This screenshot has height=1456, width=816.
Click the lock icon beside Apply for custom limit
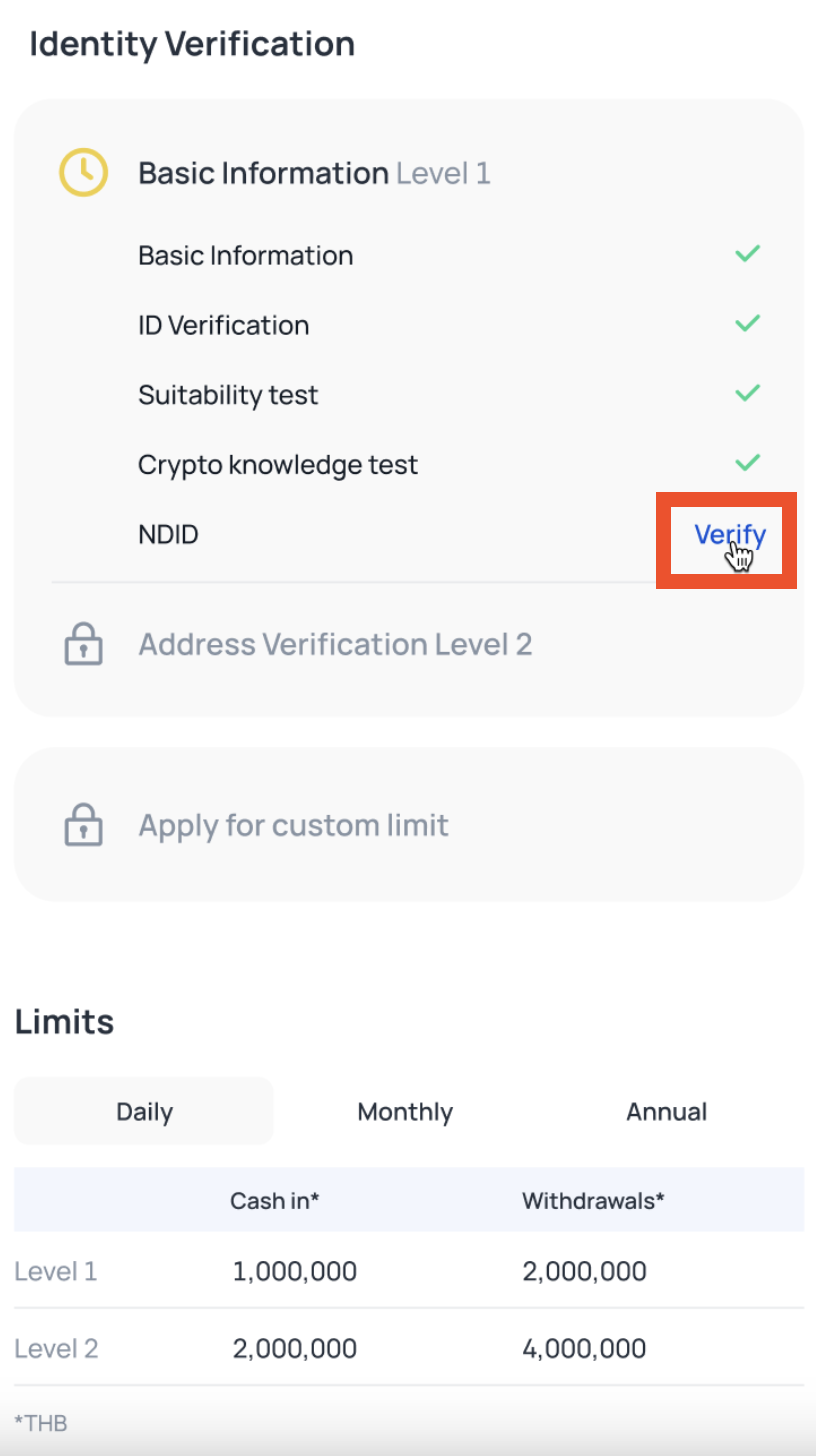click(83, 824)
